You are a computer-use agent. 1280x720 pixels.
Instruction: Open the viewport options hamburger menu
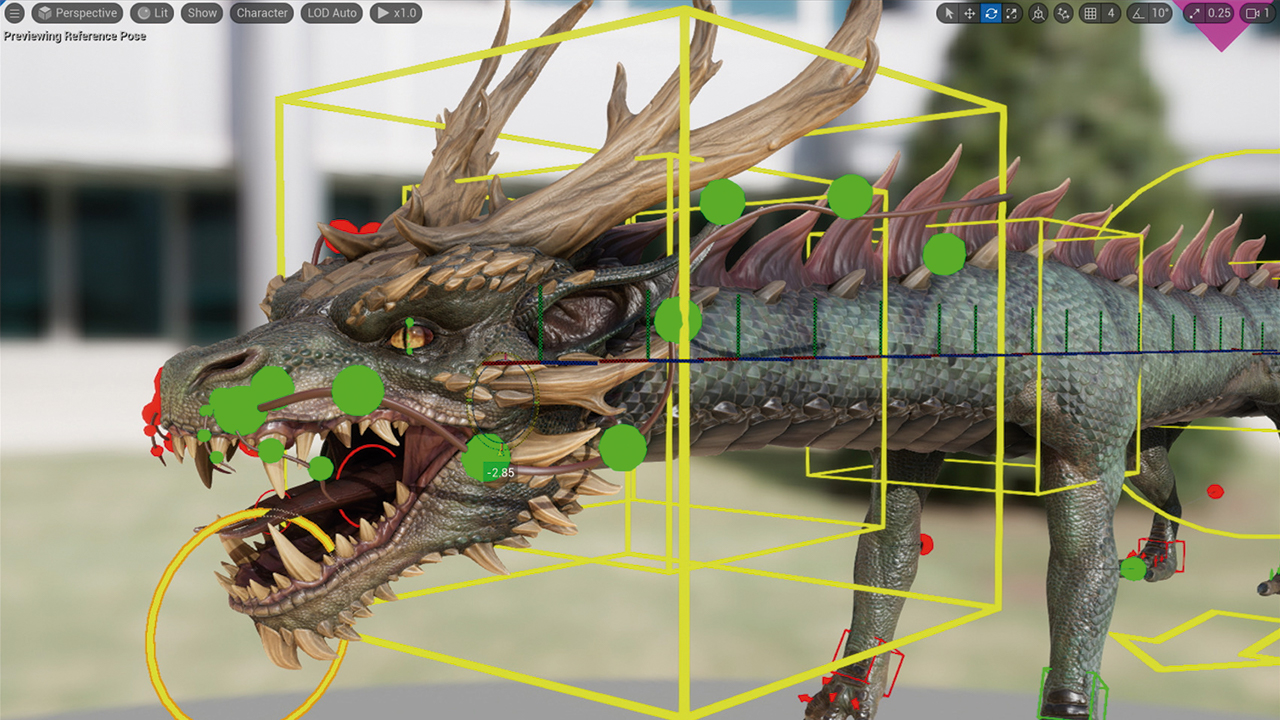coord(15,13)
